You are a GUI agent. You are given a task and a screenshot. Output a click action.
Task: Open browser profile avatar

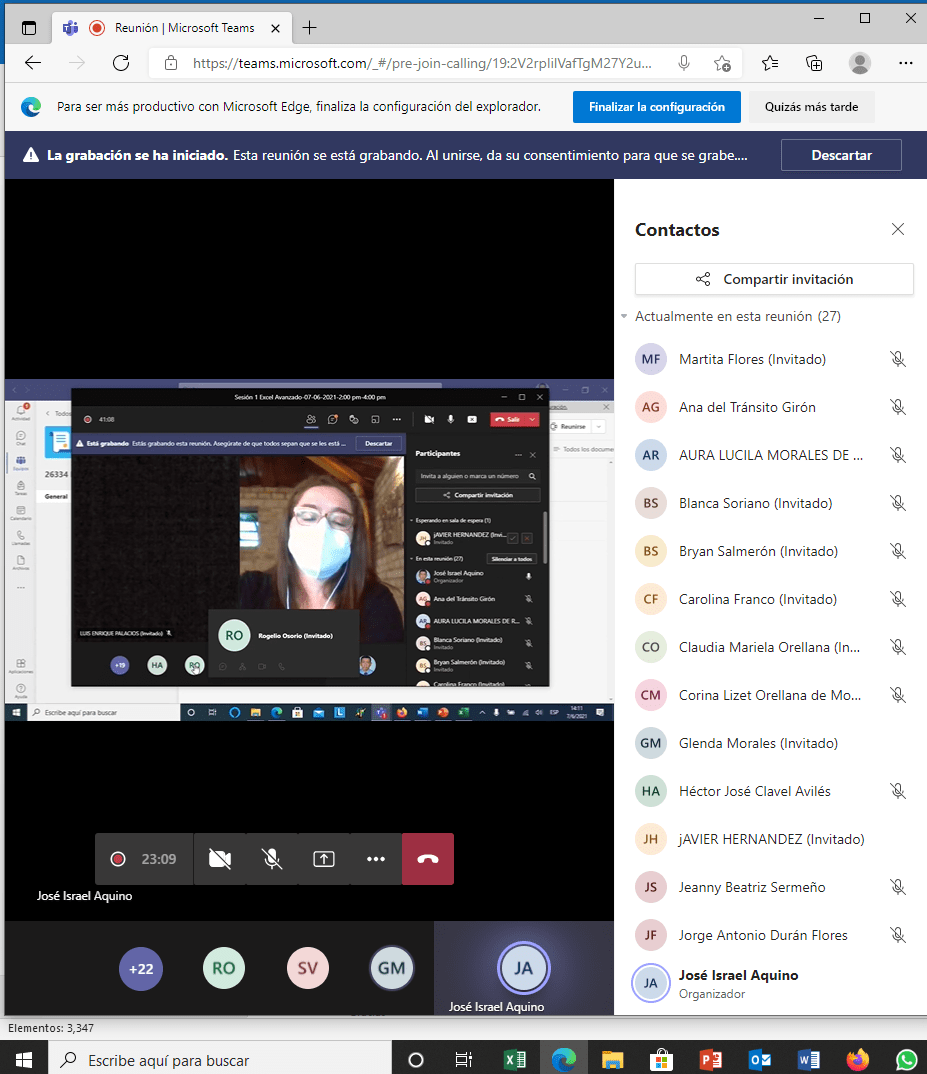[859, 64]
